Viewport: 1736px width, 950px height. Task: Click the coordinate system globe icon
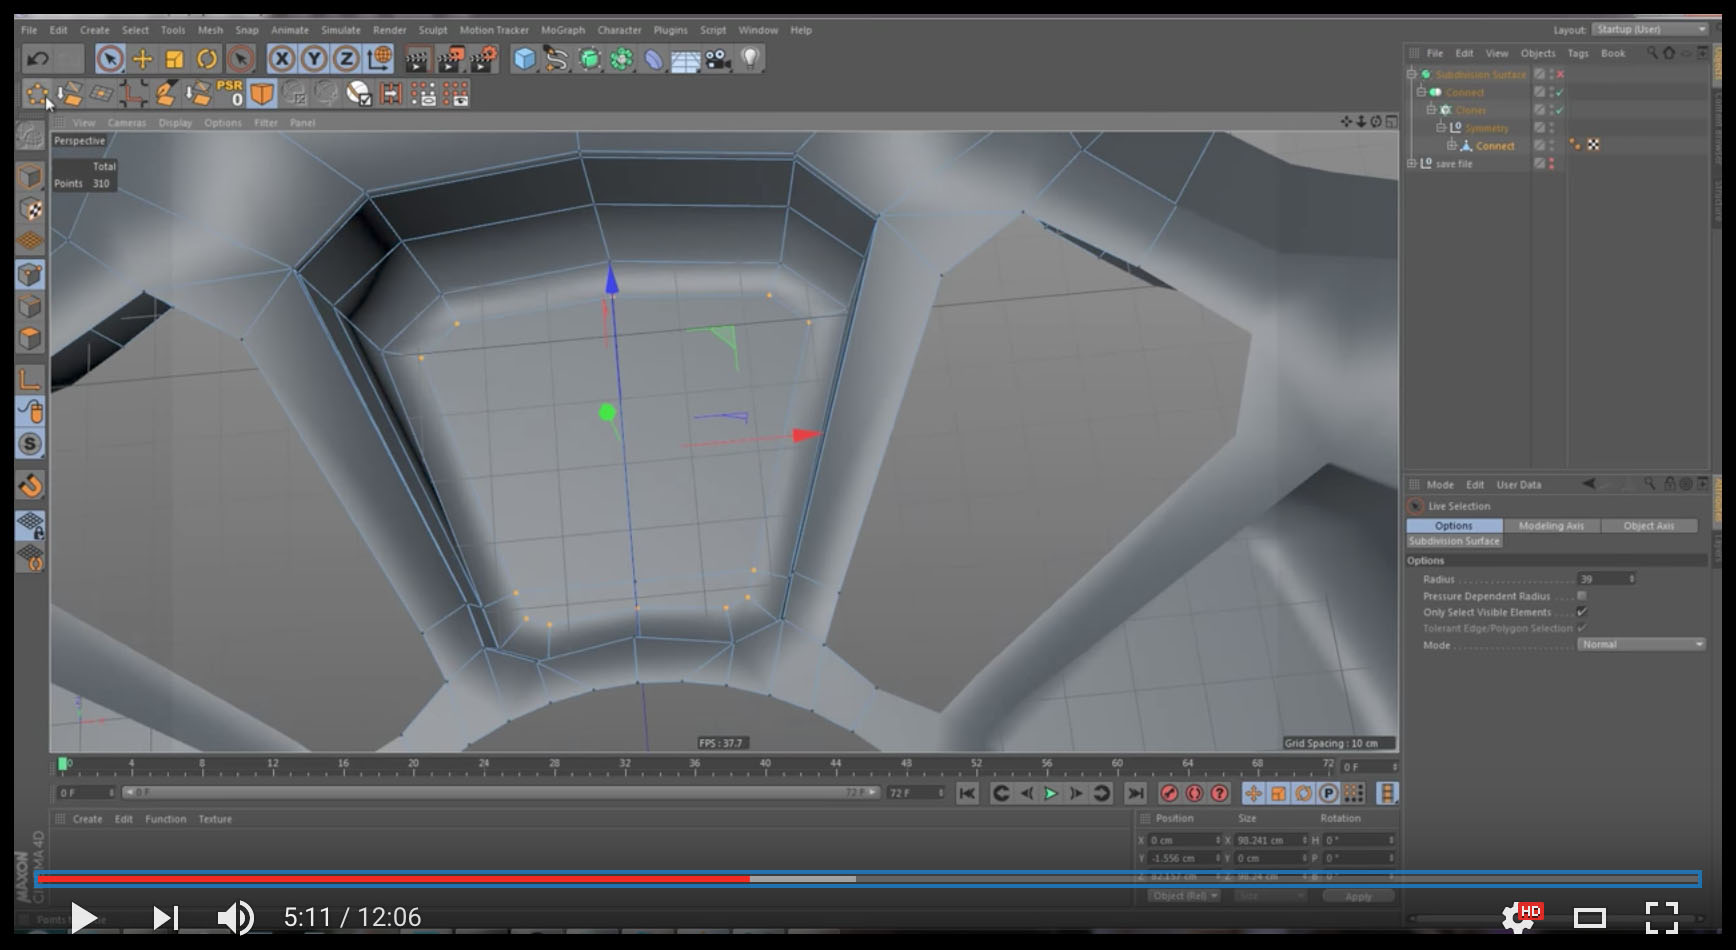[379, 59]
